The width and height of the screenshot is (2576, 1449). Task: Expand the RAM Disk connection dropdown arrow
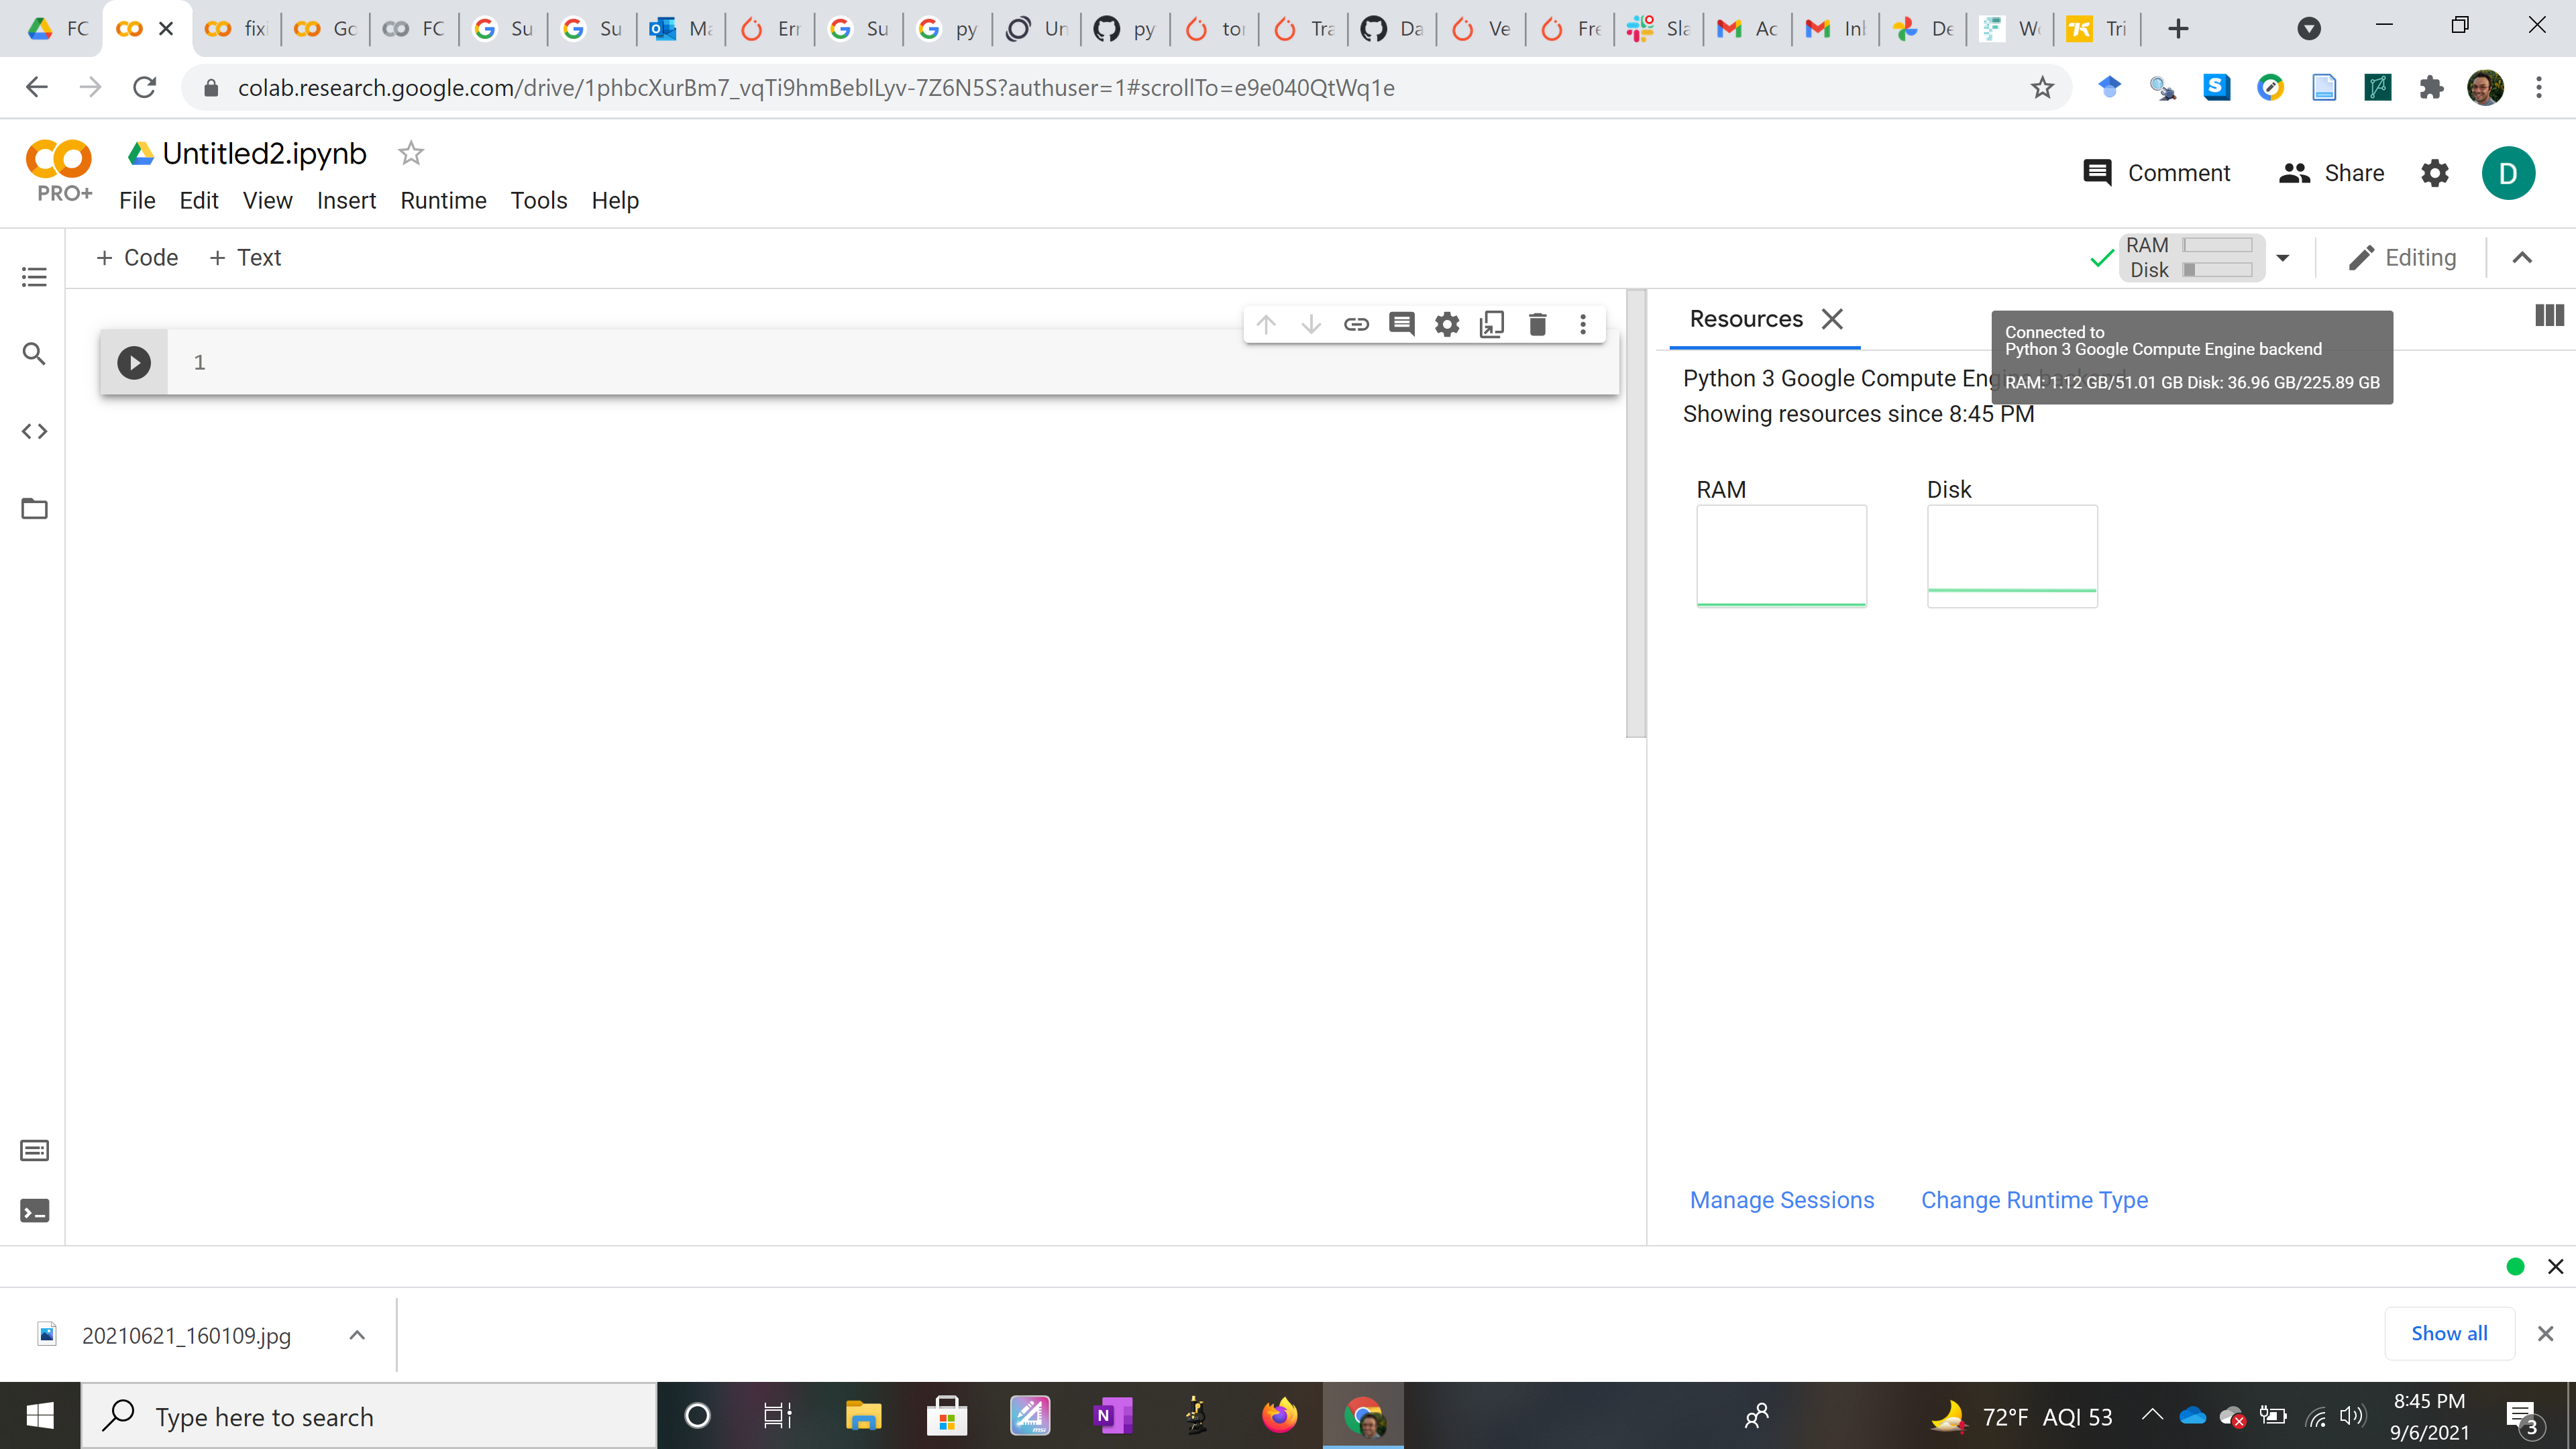click(2282, 258)
